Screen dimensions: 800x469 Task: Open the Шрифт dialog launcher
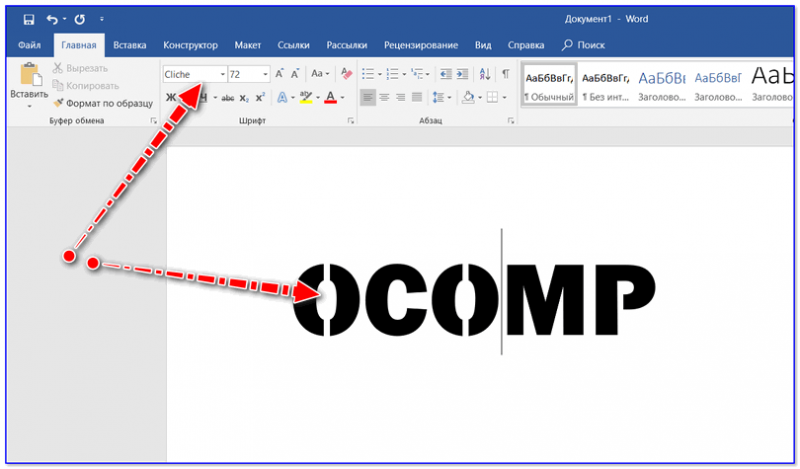(x=351, y=121)
